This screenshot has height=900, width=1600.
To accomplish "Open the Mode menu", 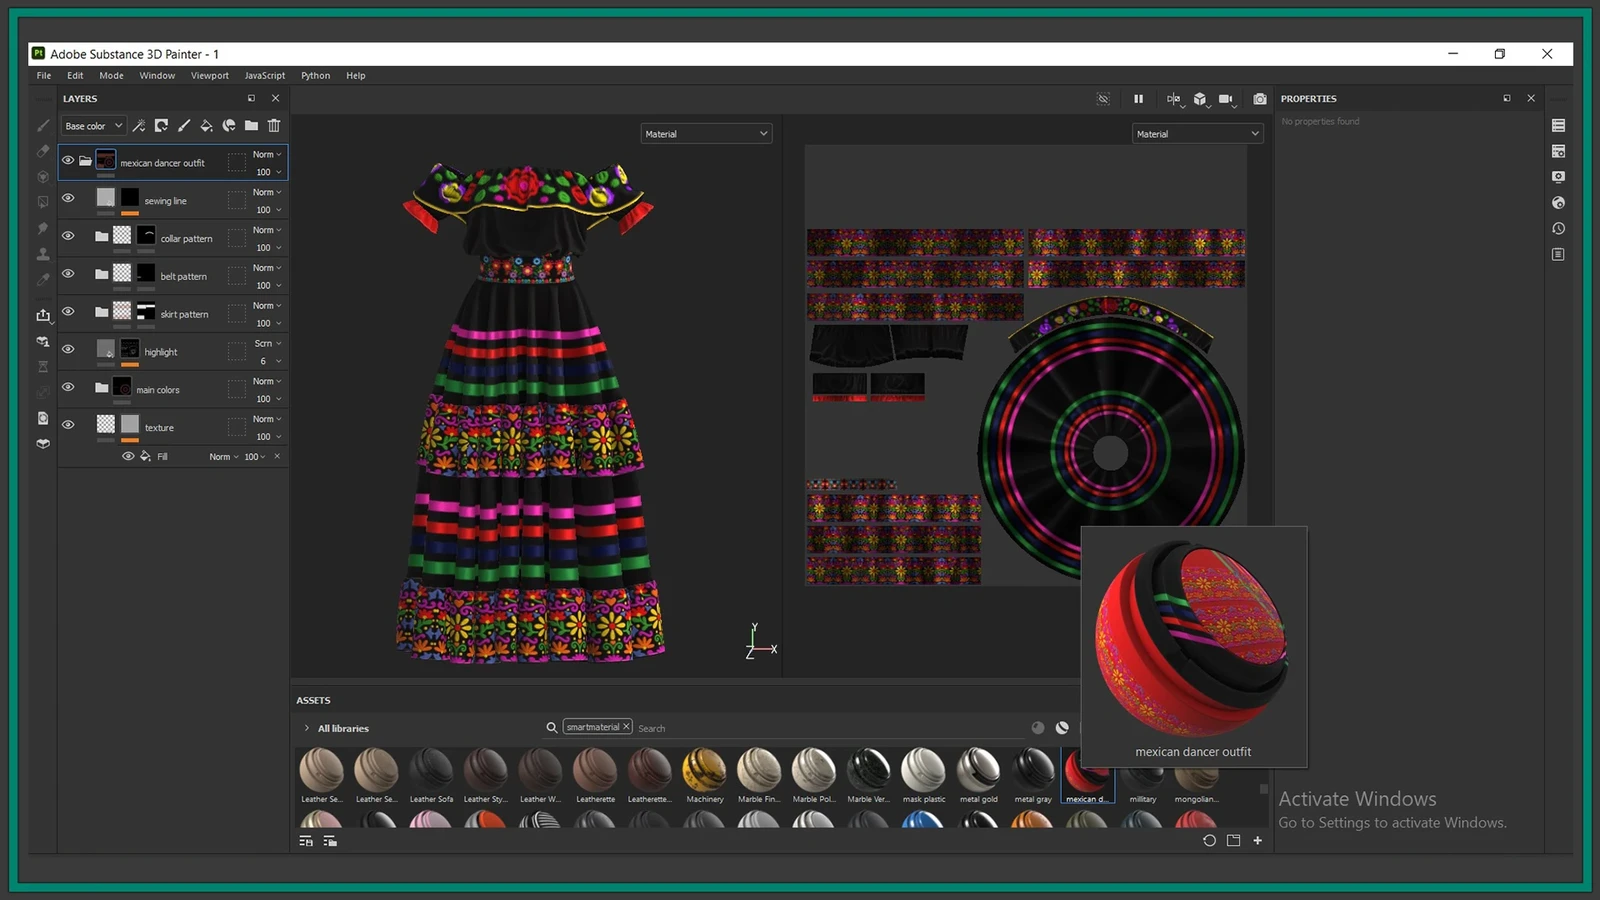I will coord(111,76).
